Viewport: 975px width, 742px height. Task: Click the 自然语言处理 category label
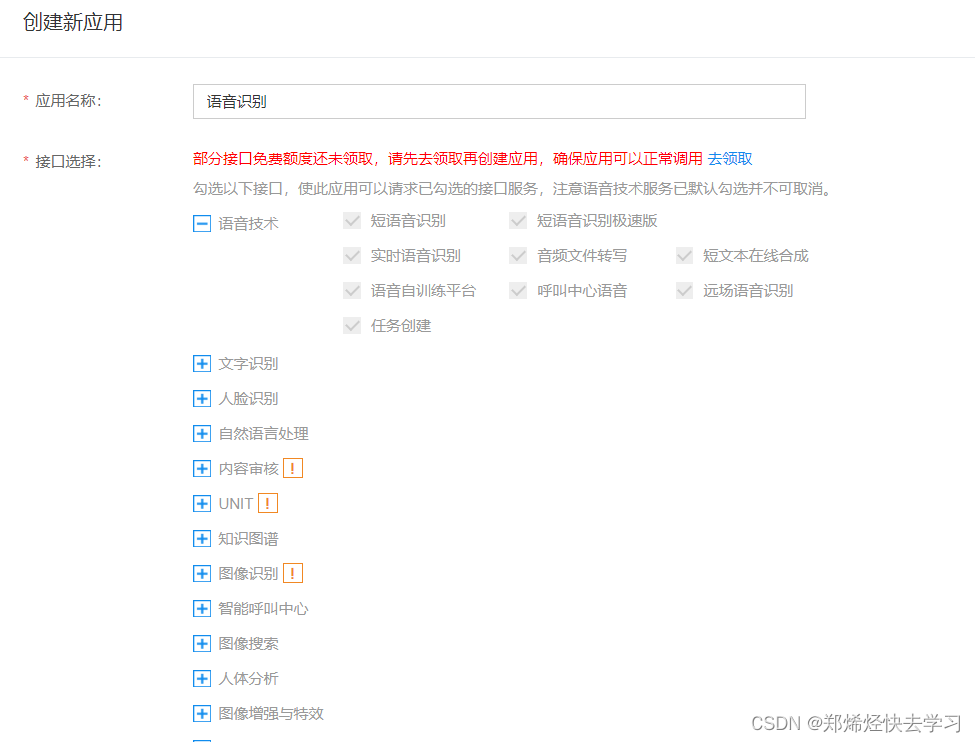[x=264, y=434]
